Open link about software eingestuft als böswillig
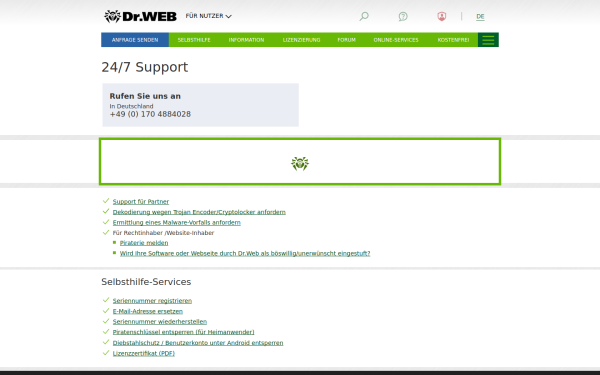Screen dimensions: 600x375 [245, 253]
